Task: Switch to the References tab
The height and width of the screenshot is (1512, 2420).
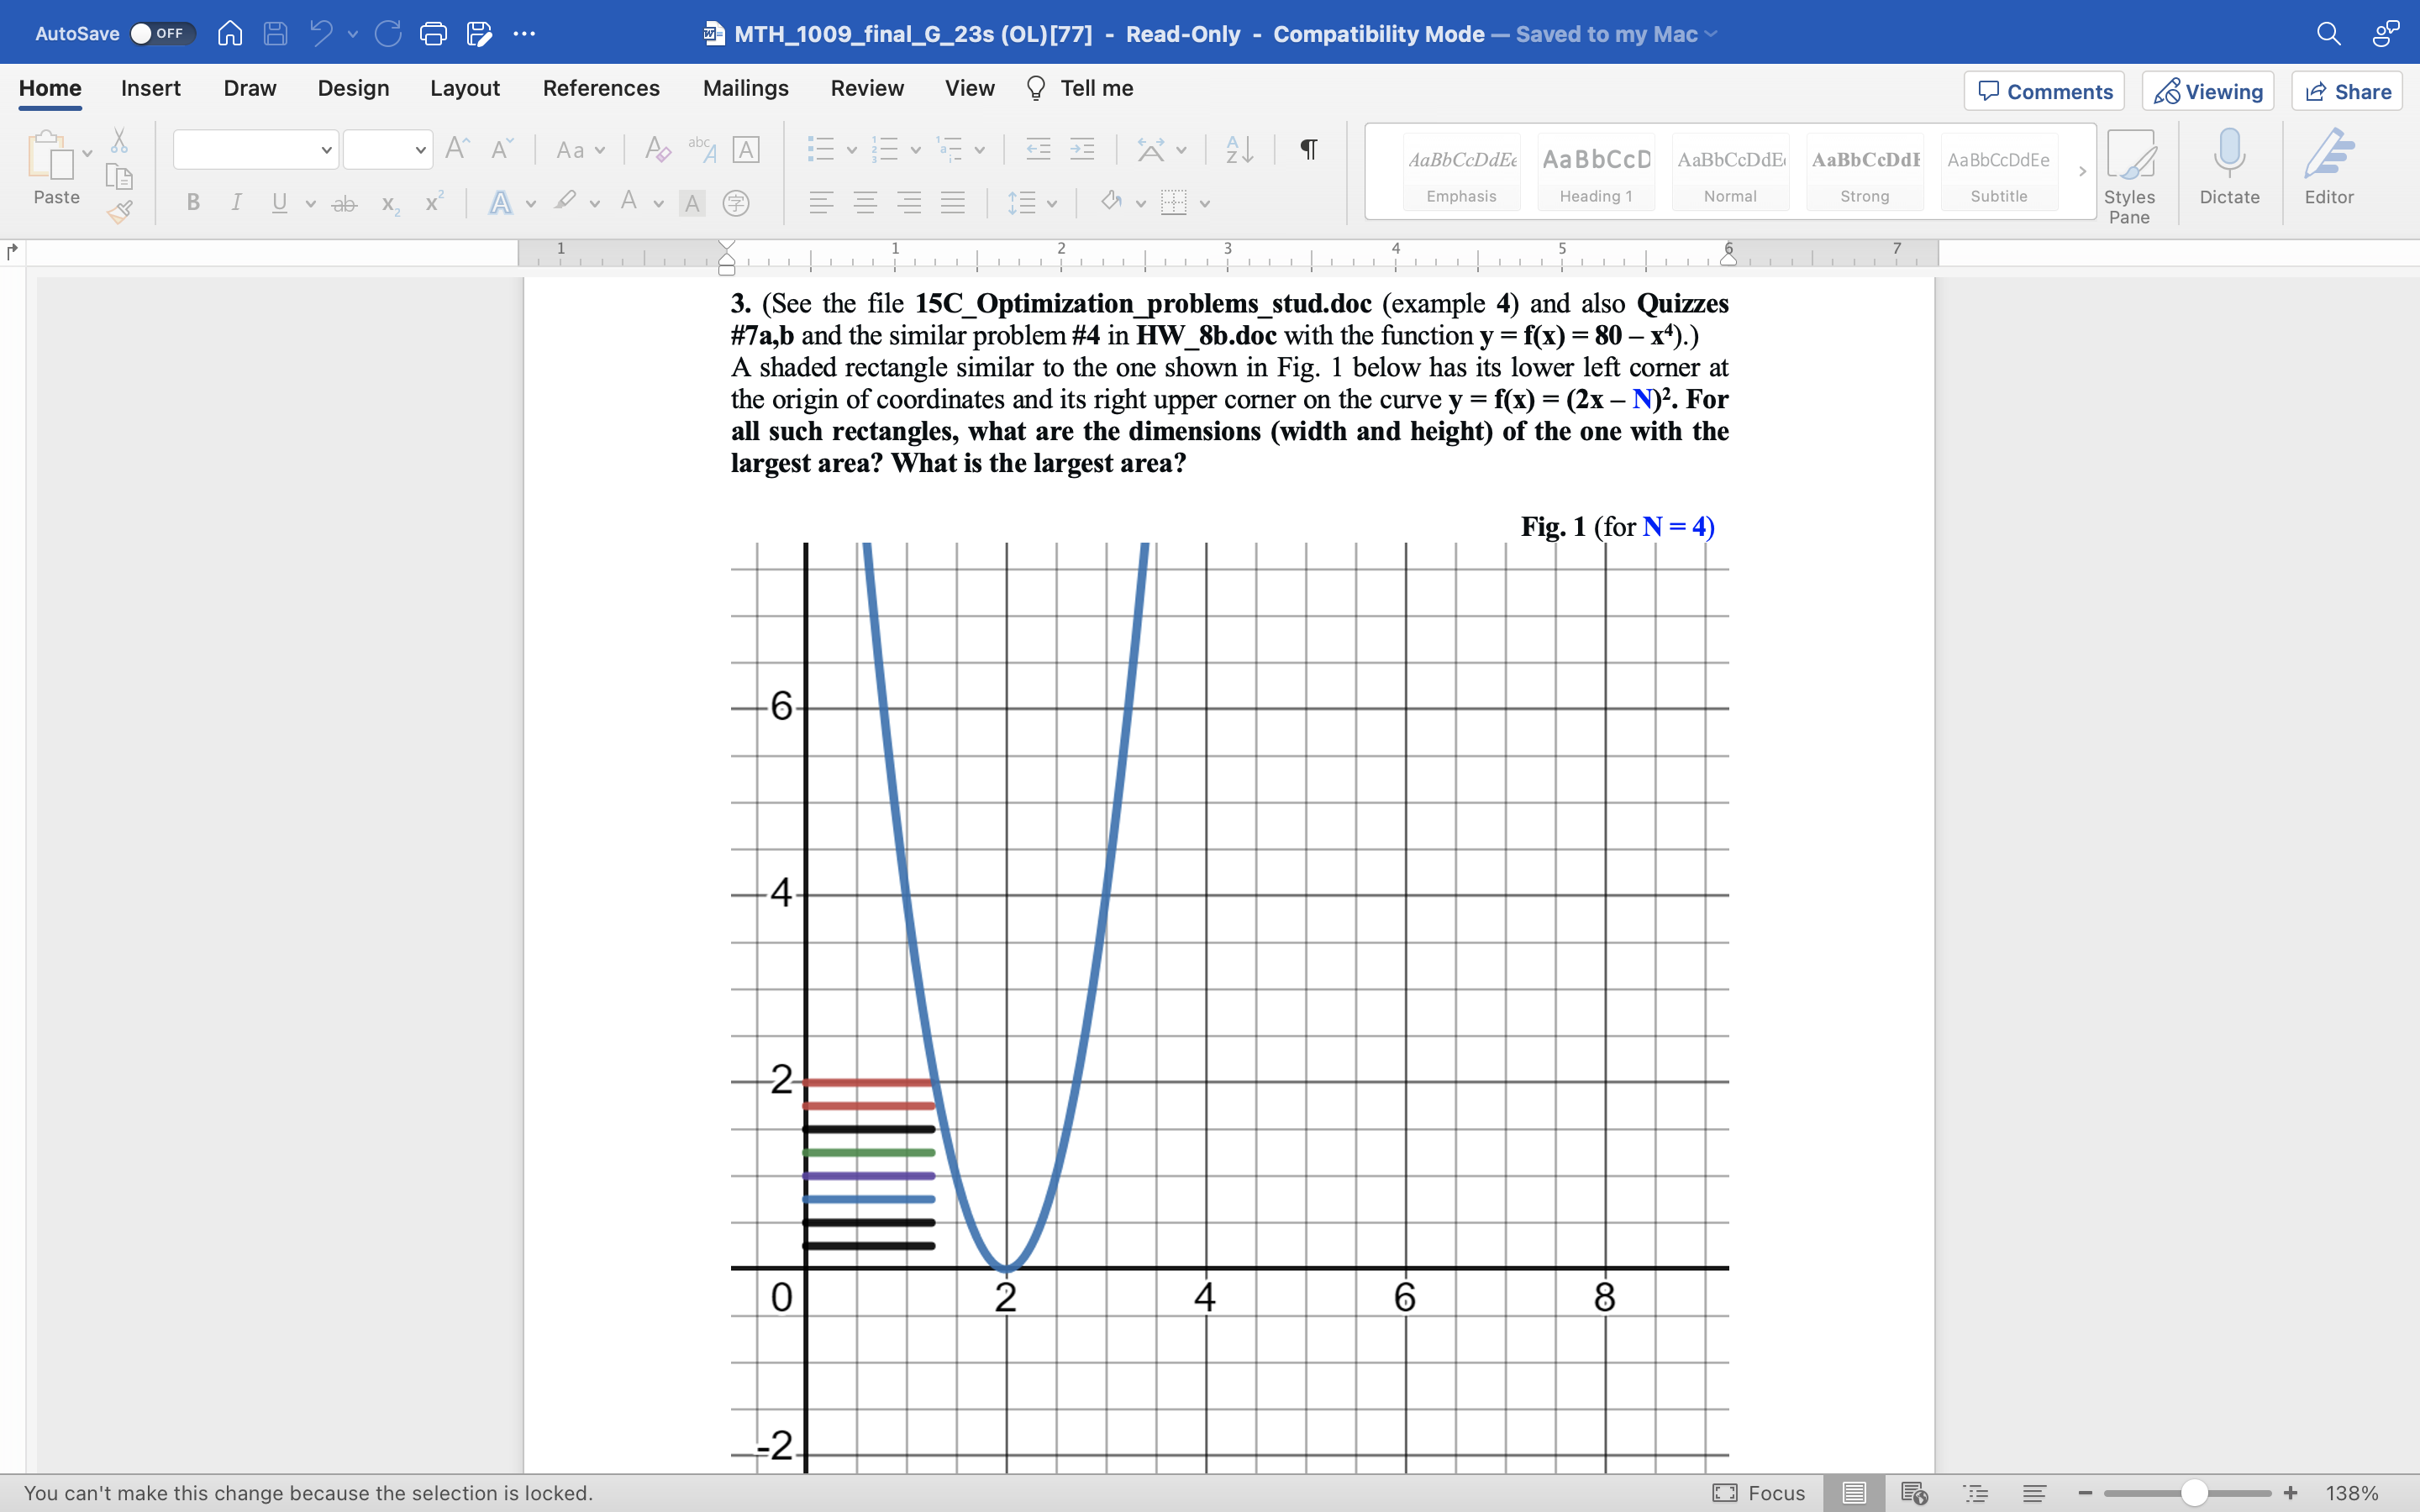Action: click(600, 88)
